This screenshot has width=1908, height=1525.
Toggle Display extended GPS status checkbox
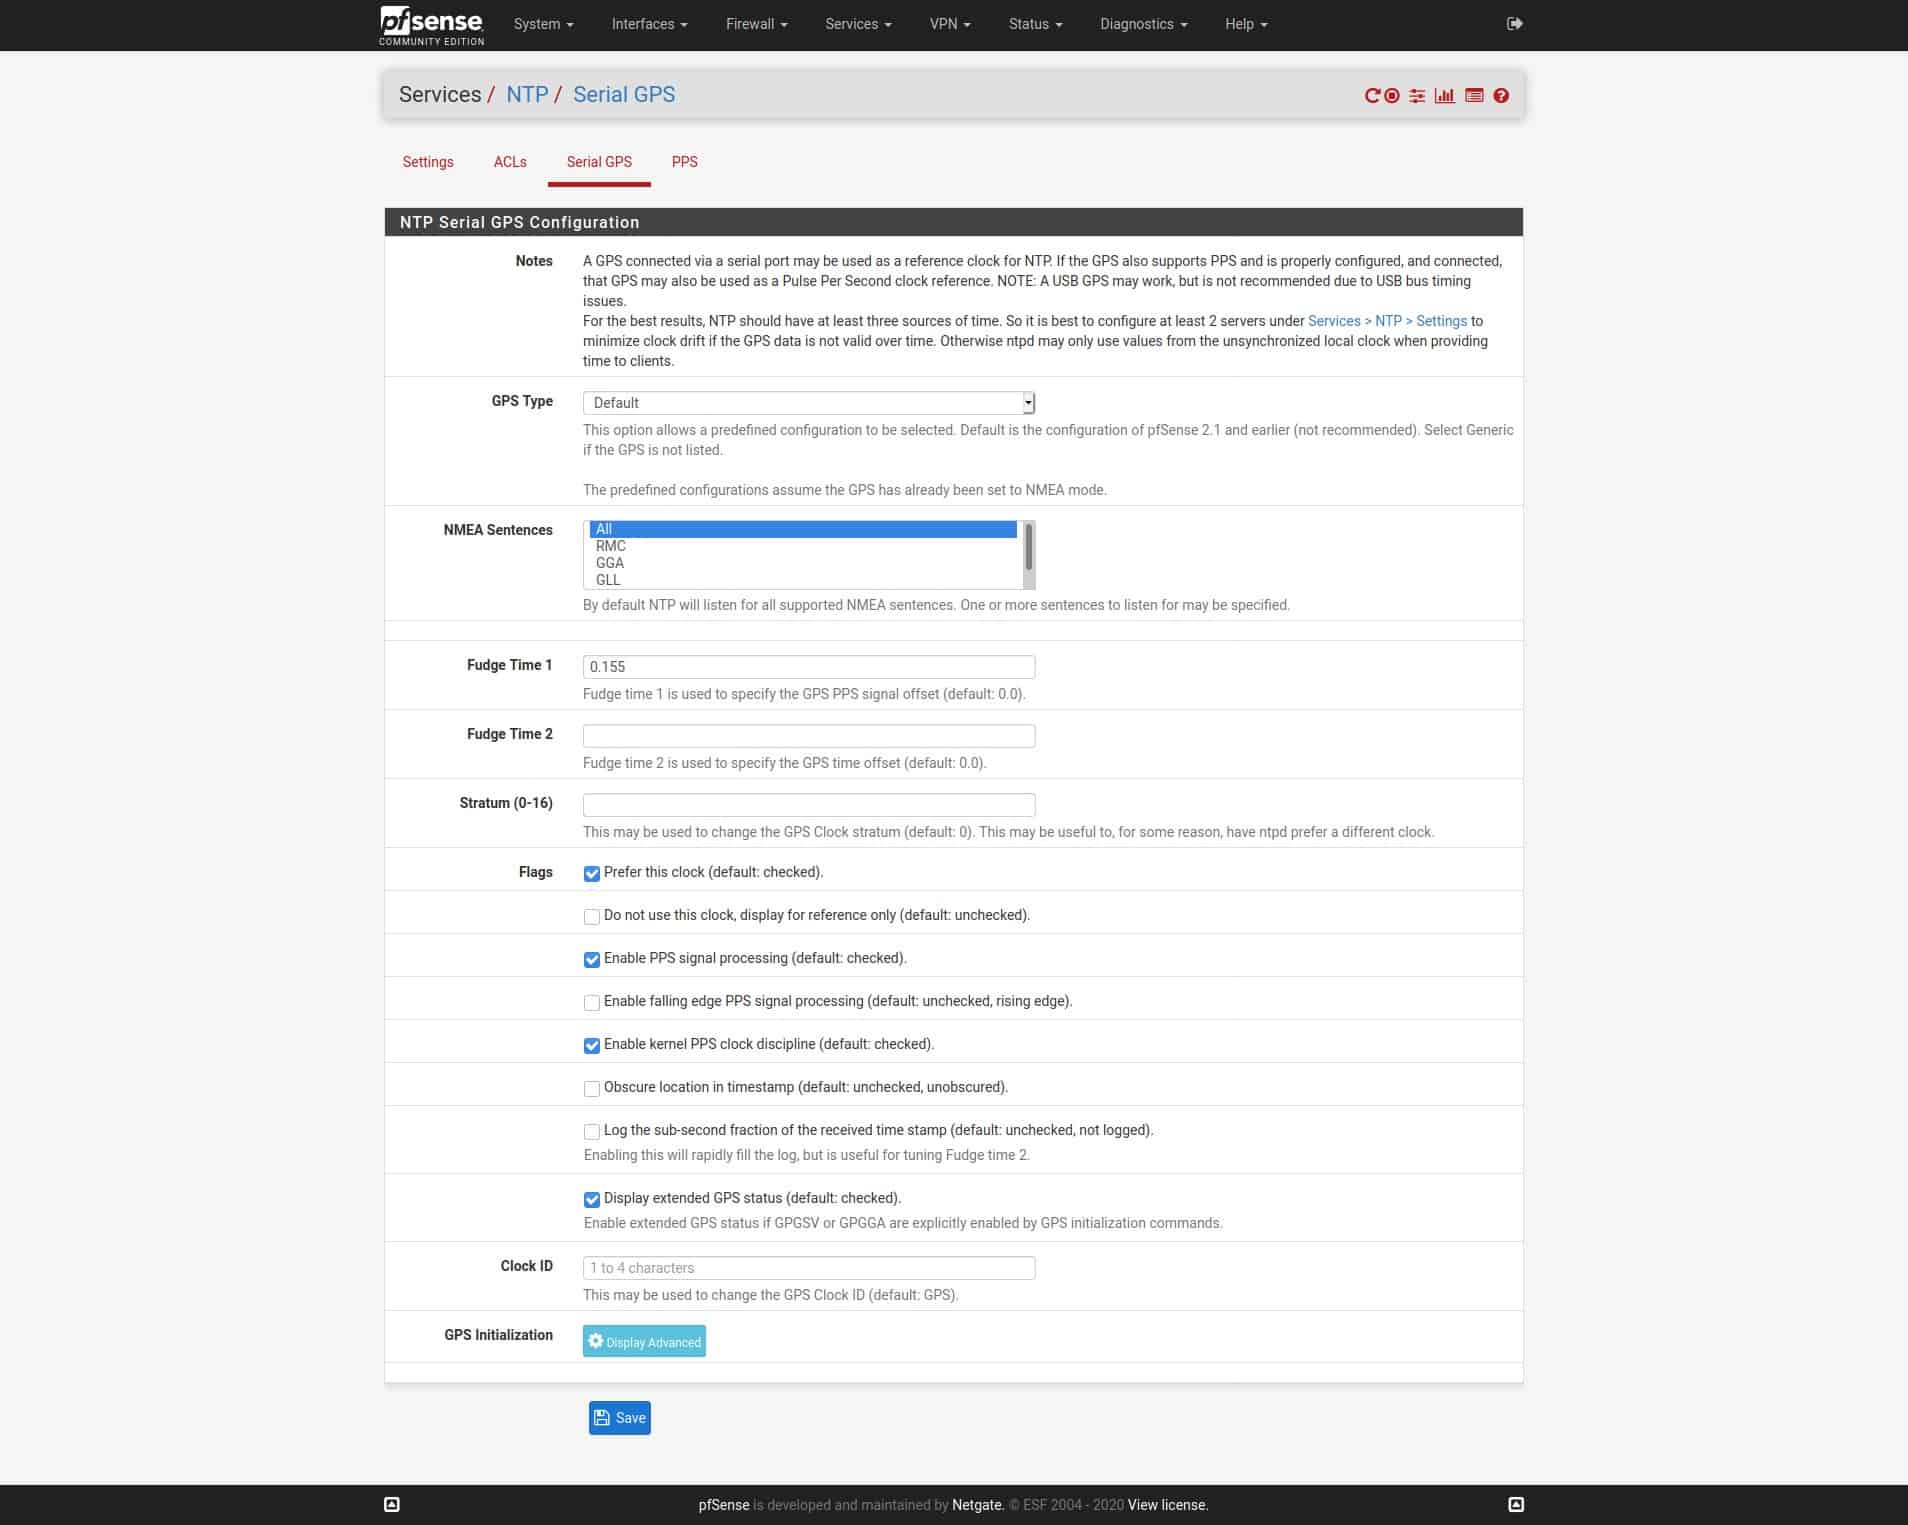(x=592, y=1200)
